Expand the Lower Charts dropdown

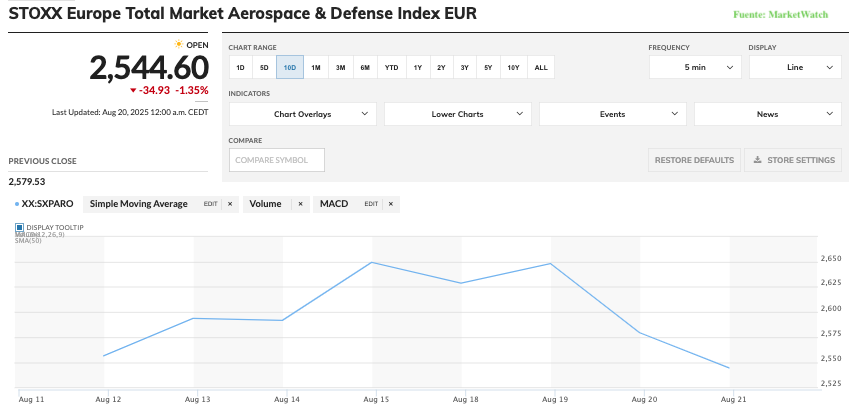[457, 114]
